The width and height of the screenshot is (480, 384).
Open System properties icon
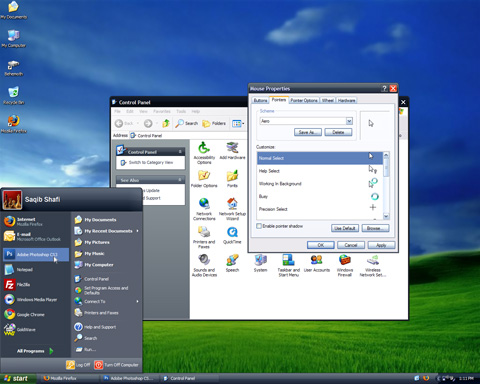(x=260, y=263)
